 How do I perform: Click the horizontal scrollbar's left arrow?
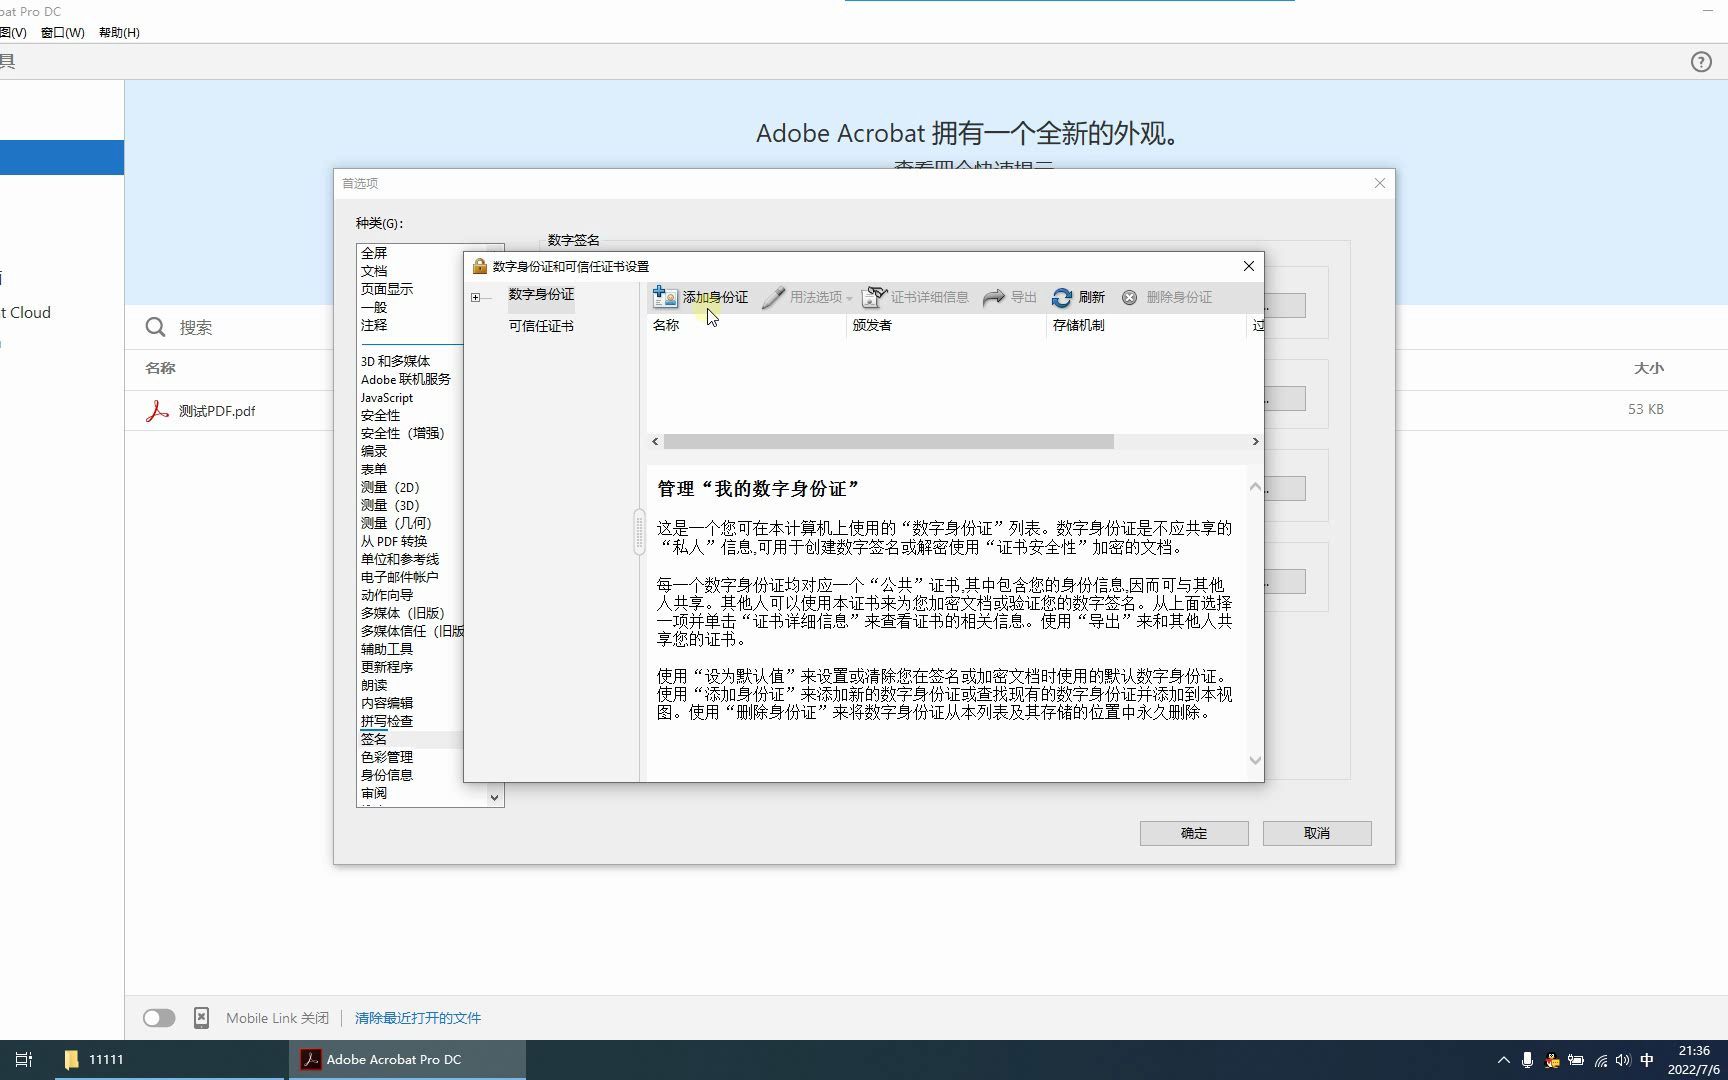point(655,441)
